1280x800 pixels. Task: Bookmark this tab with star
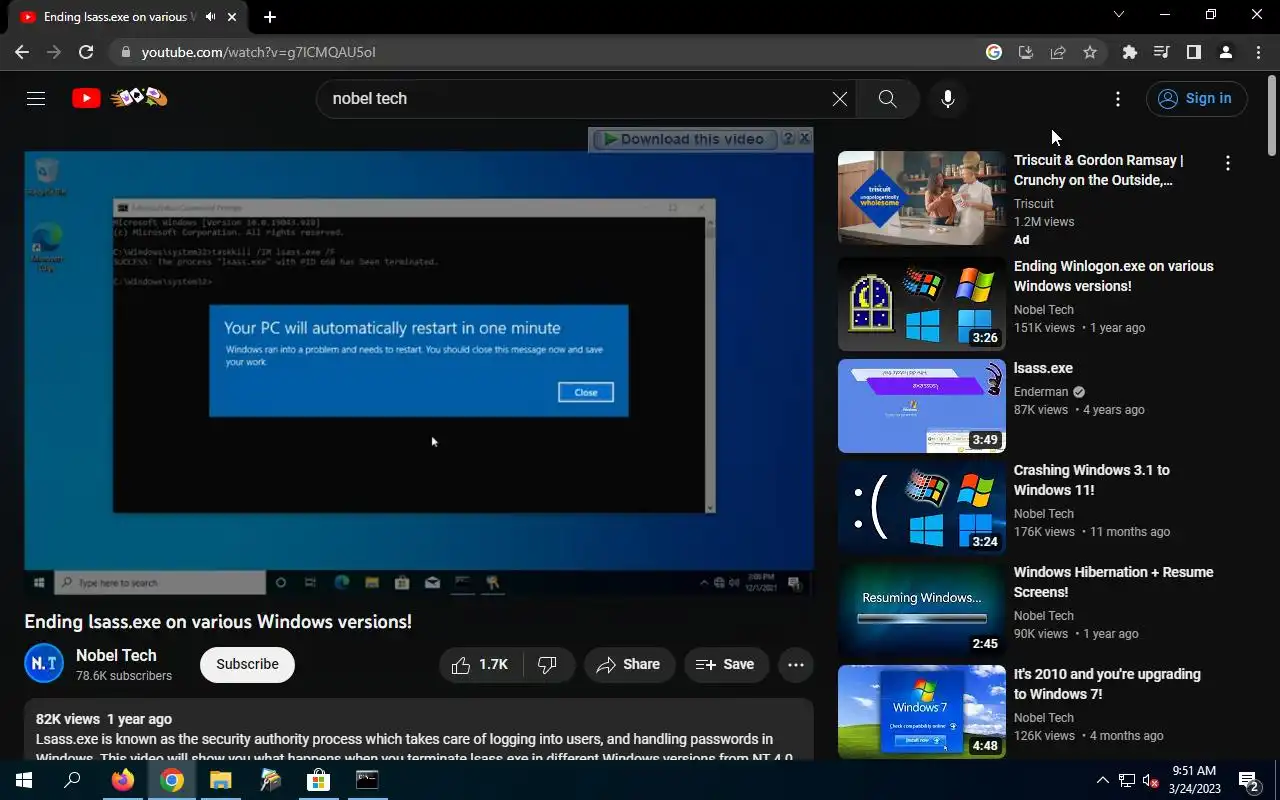click(1090, 52)
